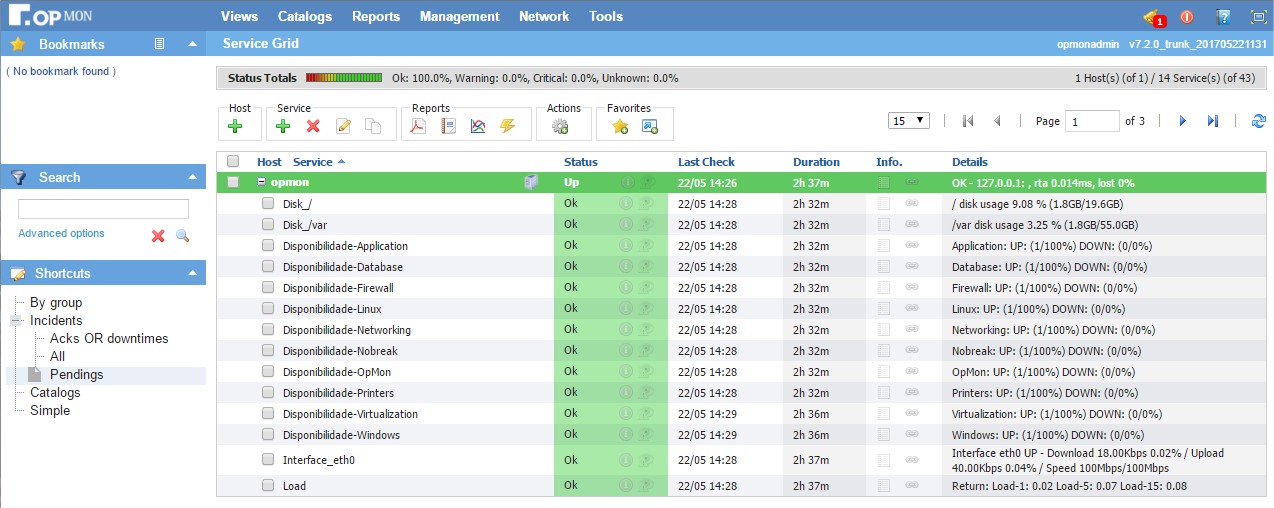Open the notifications bell with badge
Image resolution: width=1274 pixels, height=508 pixels.
pos(1153,17)
